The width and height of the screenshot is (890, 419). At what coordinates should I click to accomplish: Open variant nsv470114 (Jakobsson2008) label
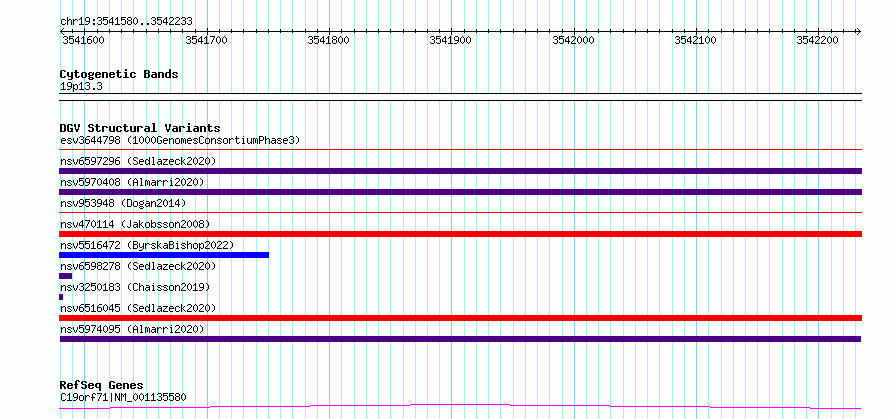click(x=135, y=224)
